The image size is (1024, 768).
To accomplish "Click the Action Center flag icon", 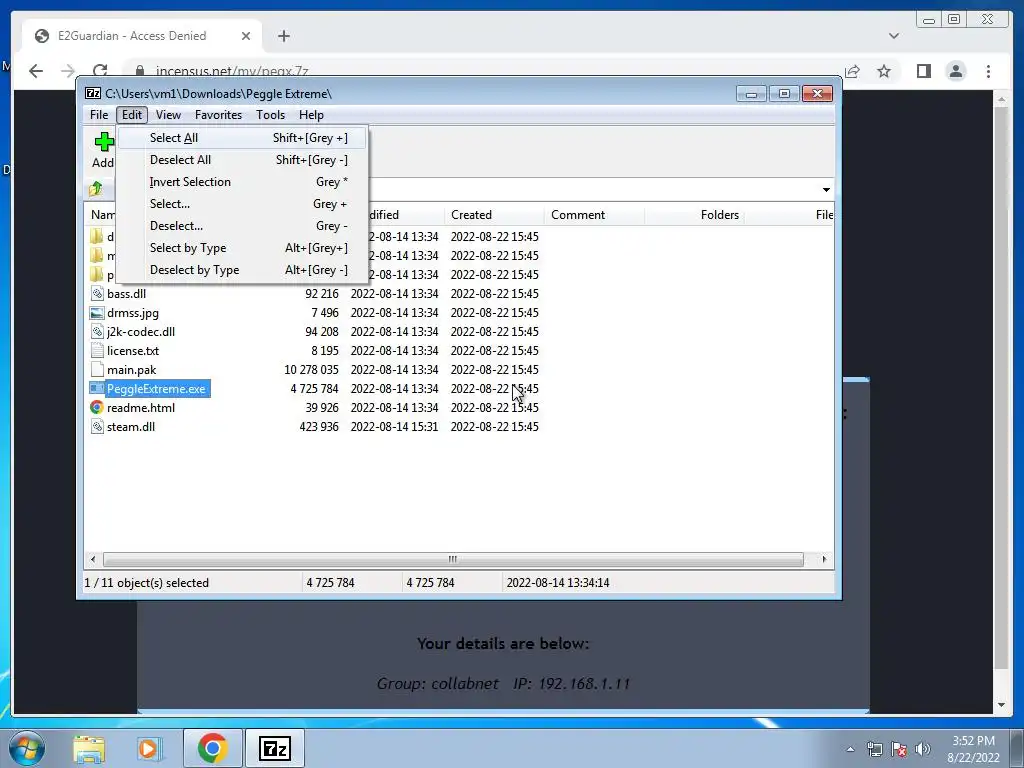I will [x=899, y=749].
